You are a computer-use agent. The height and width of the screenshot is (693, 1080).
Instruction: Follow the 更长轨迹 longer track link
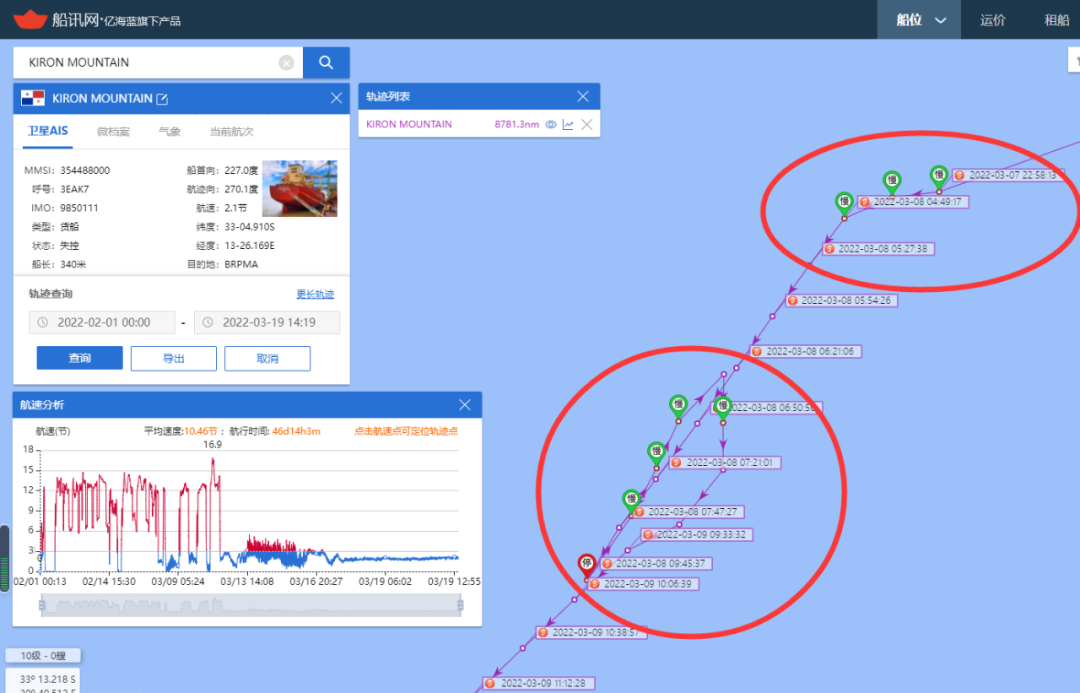coord(315,294)
